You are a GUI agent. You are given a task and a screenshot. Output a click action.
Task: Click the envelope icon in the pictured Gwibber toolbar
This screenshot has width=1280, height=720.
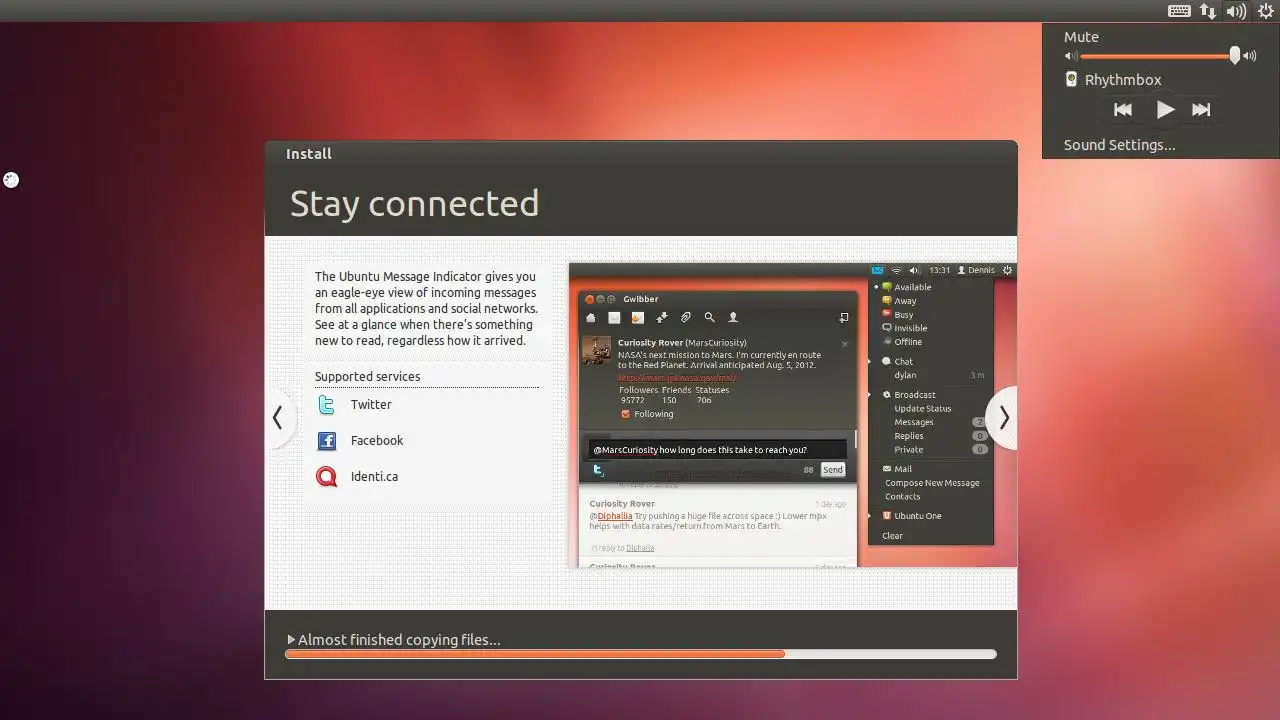tap(614, 318)
